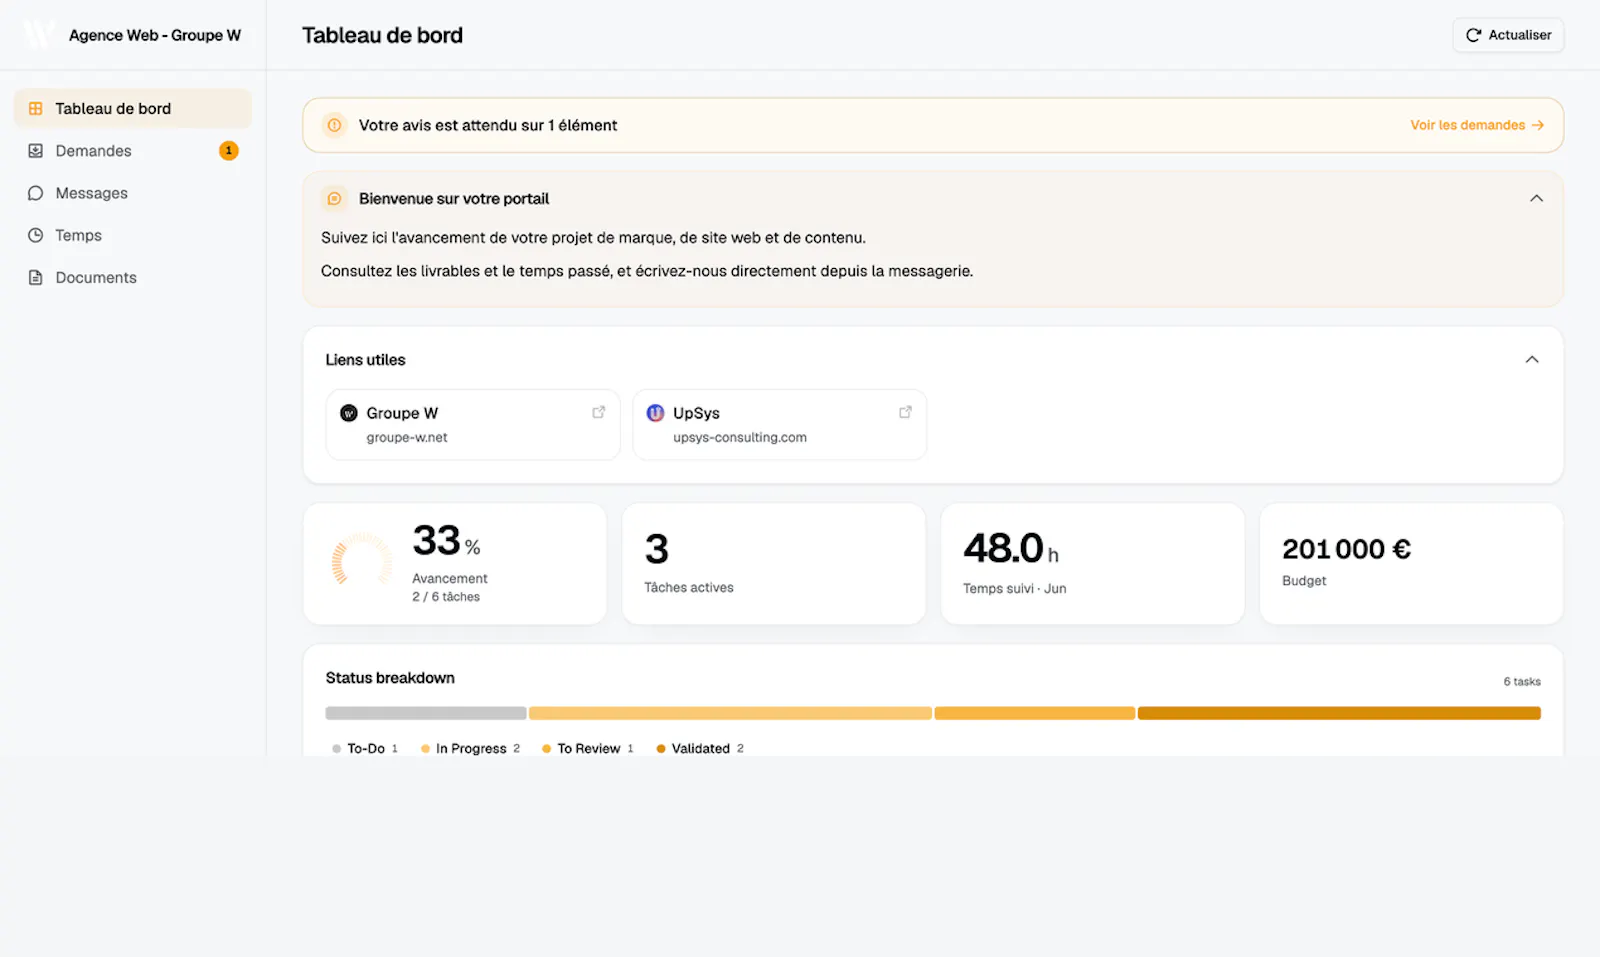Open the Groupe W link card
This screenshot has width=1600, height=957.
473,425
